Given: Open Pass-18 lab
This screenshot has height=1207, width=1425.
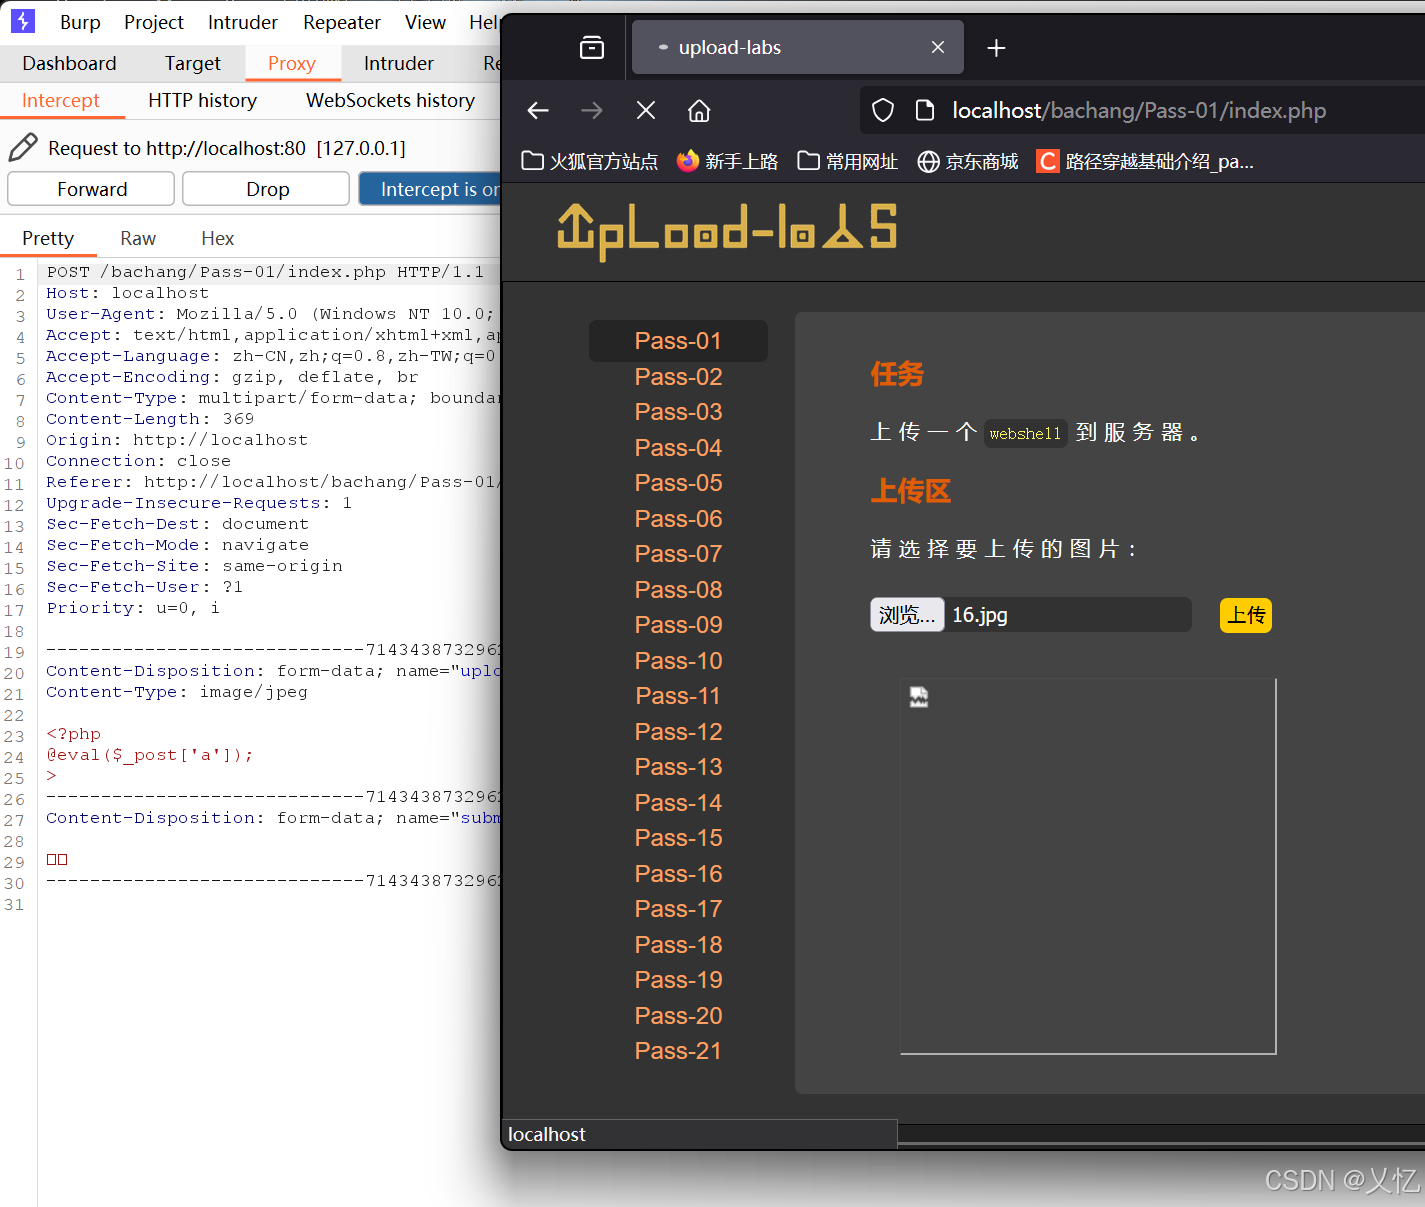Looking at the screenshot, I should [x=678, y=945].
